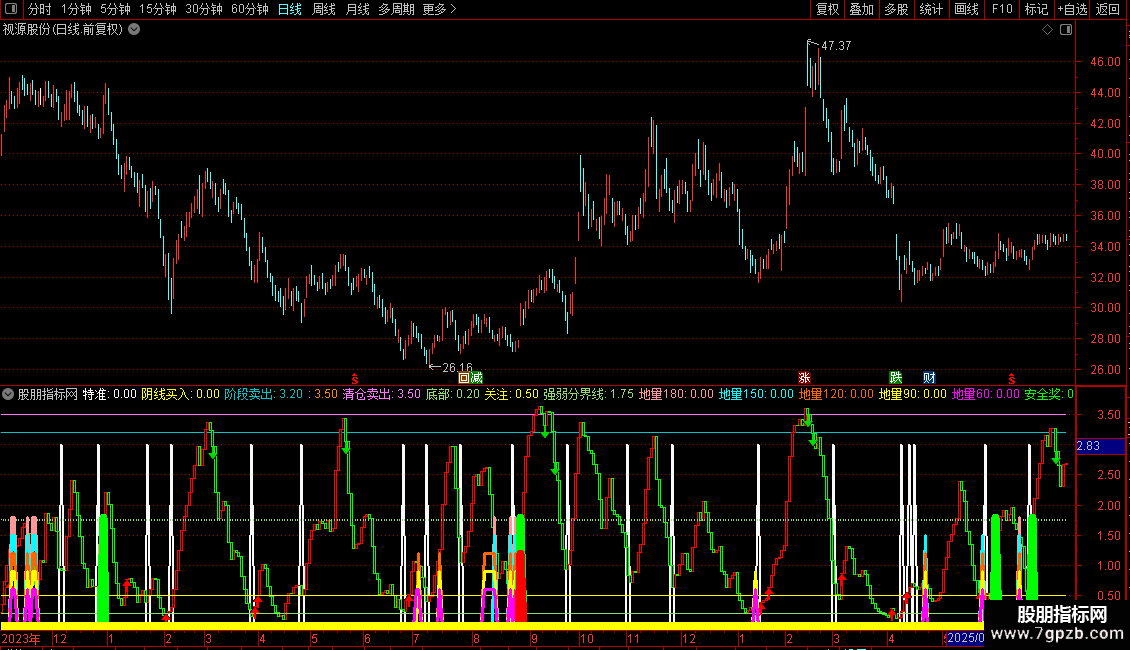Viewport: 1130px width, 650px height.
Task: Open the 画线 drawing tools
Action: [966, 9]
